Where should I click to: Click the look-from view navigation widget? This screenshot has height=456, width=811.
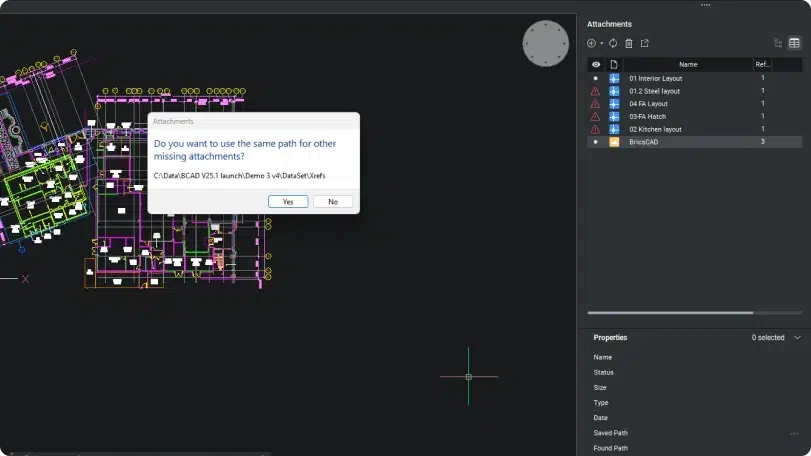545,43
